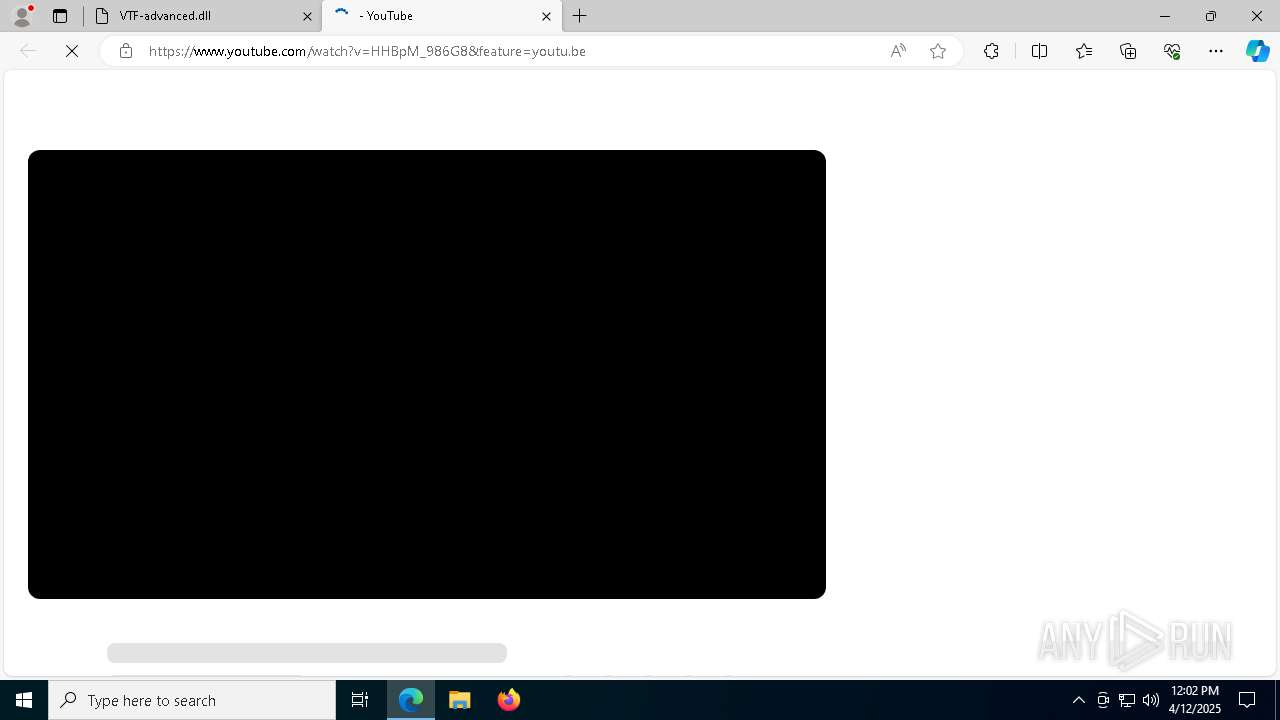Open the notification center
This screenshot has height=720, width=1280.
1248,700
